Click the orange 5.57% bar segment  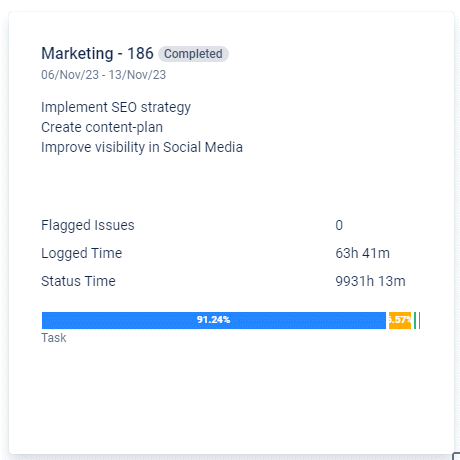[x=400, y=320]
